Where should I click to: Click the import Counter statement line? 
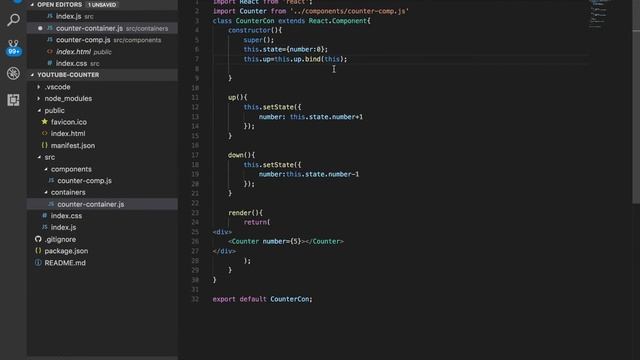coord(311,11)
